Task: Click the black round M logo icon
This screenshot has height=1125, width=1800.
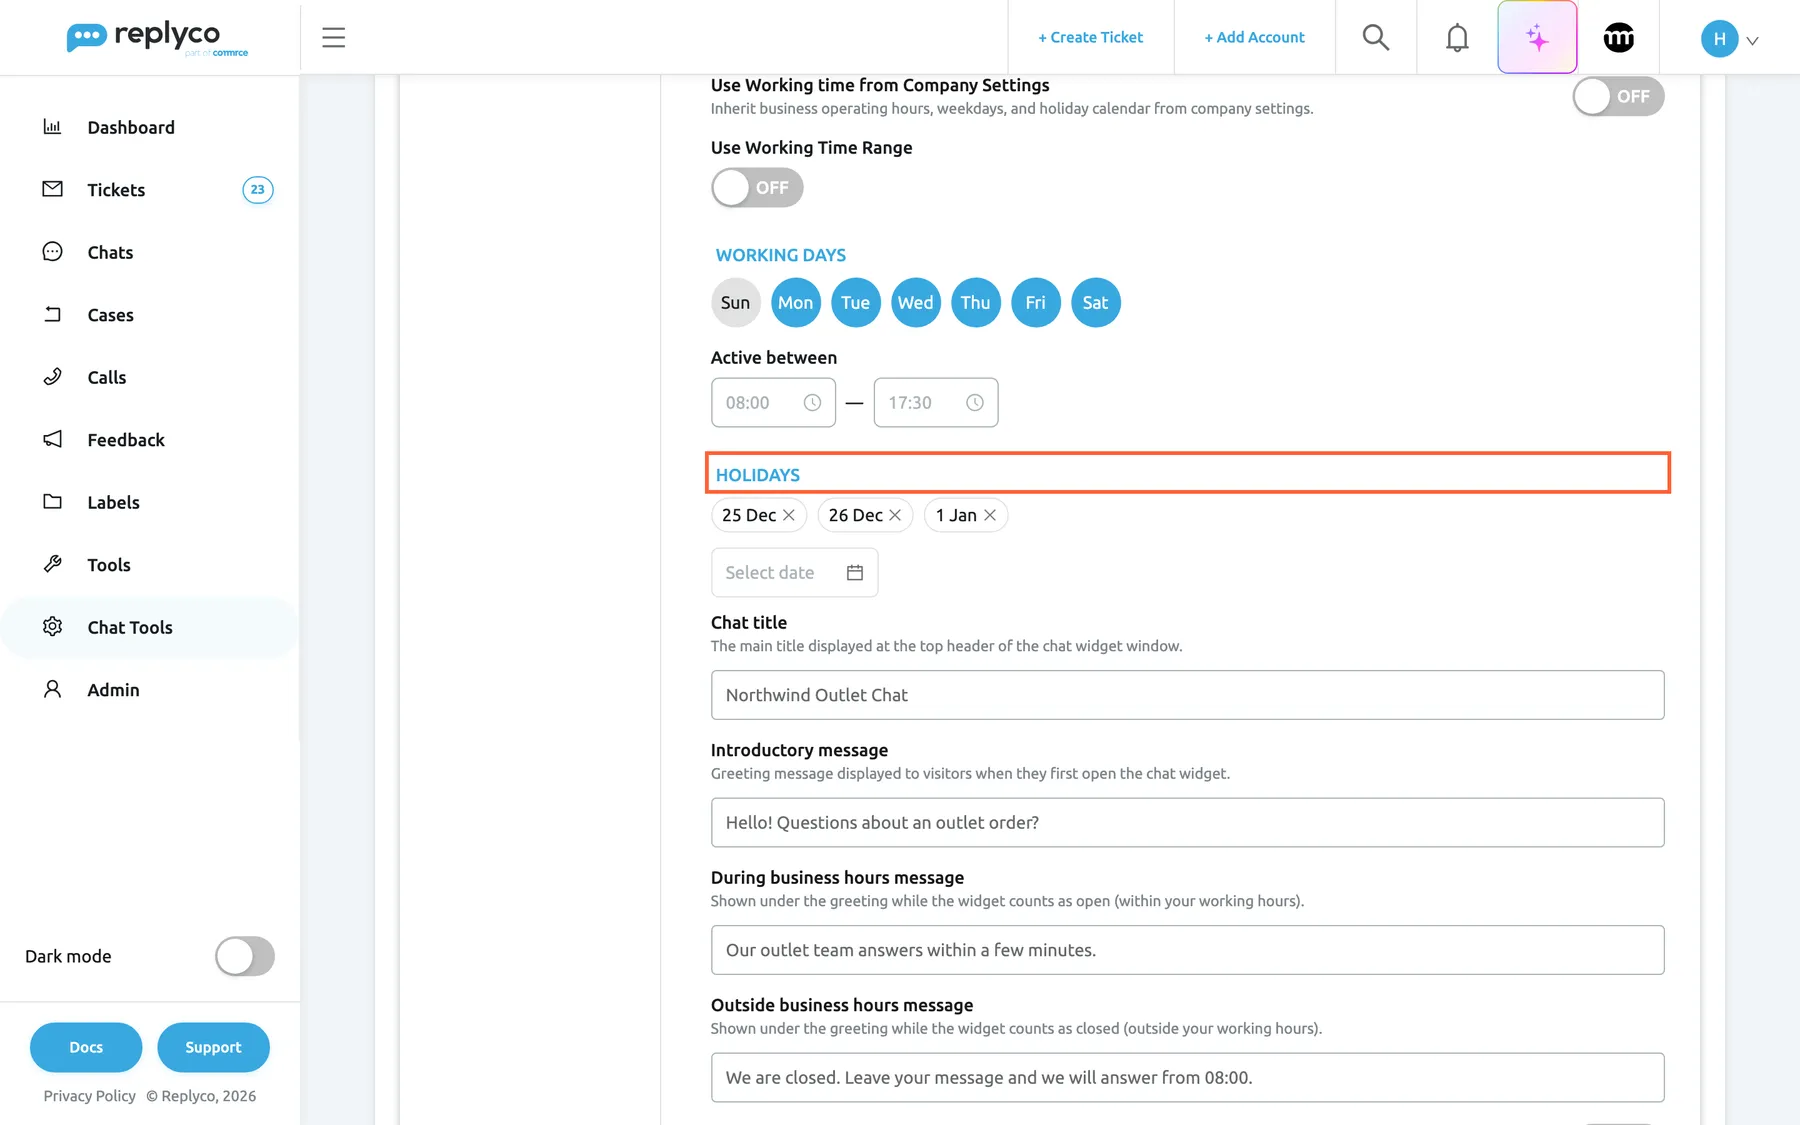Action: click(1618, 38)
